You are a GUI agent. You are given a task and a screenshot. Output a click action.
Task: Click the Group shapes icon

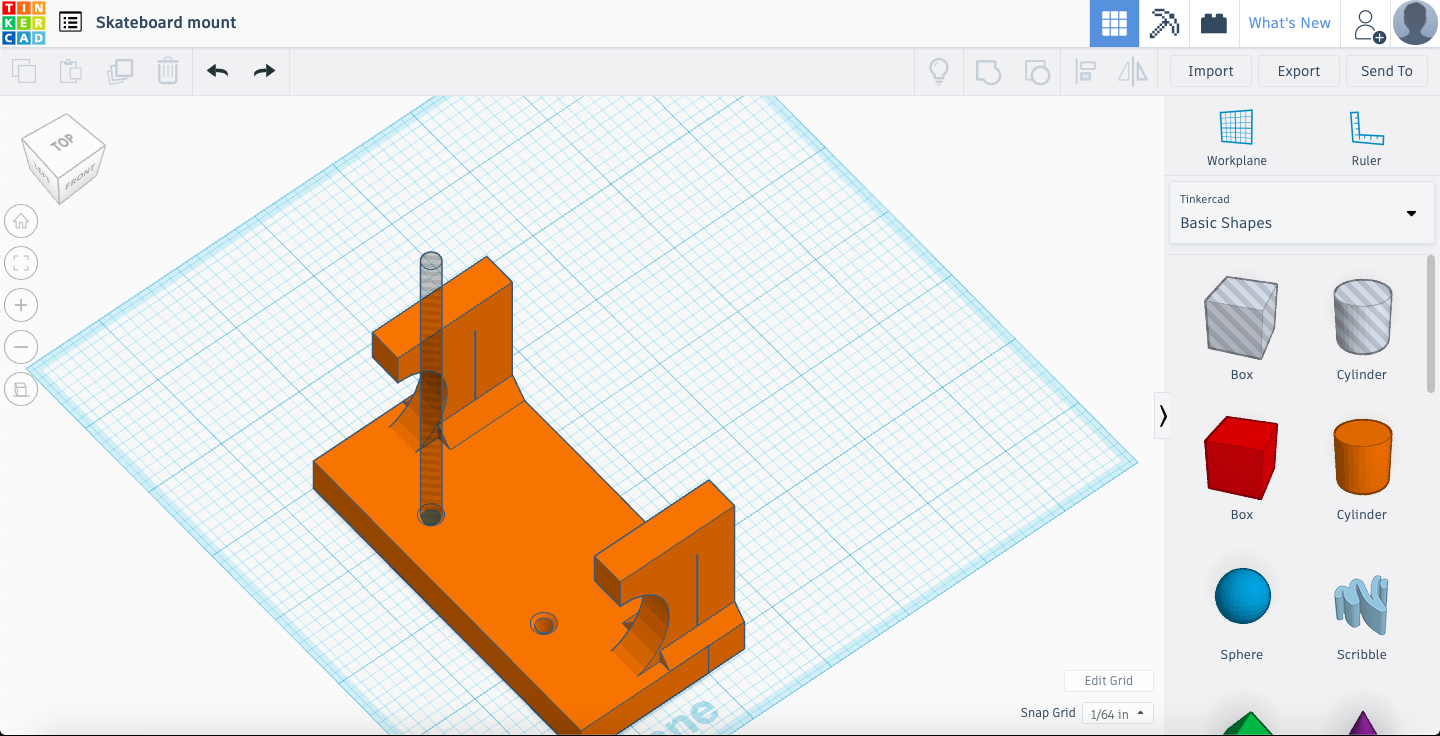click(988, 71)
